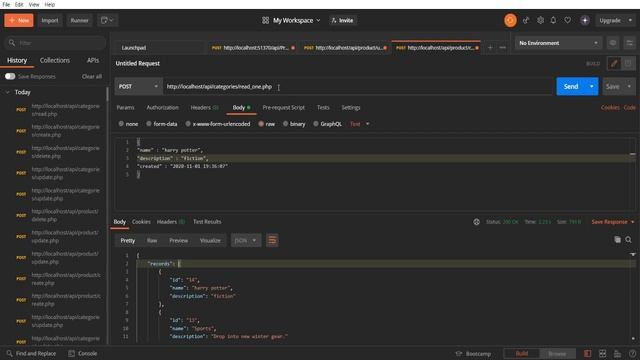
Task: Click the request URL input field
Action: 358,87
